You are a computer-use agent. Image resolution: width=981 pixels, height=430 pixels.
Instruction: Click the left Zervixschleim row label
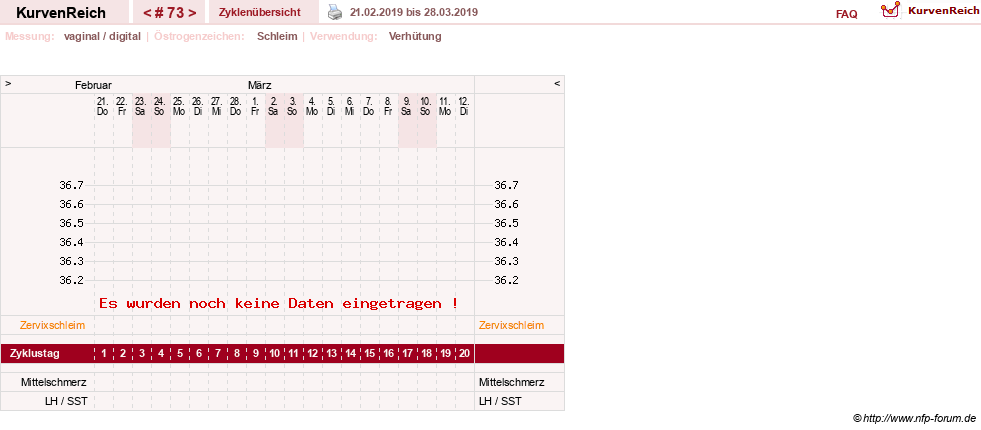(53, 325)
